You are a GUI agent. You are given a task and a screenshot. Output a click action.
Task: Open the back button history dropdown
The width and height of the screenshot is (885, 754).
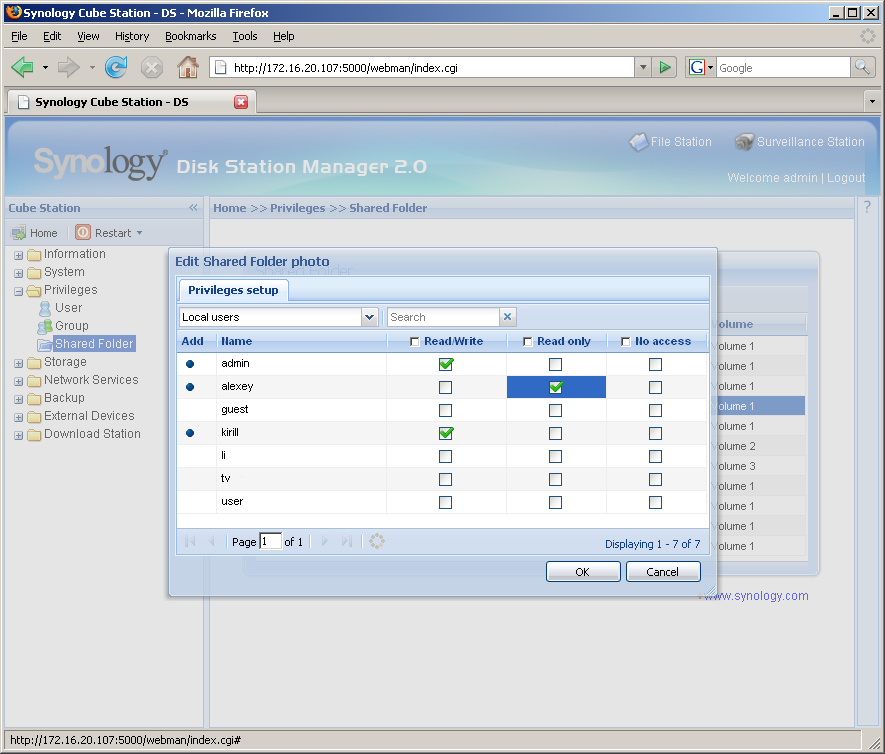(x=45, y=68)
